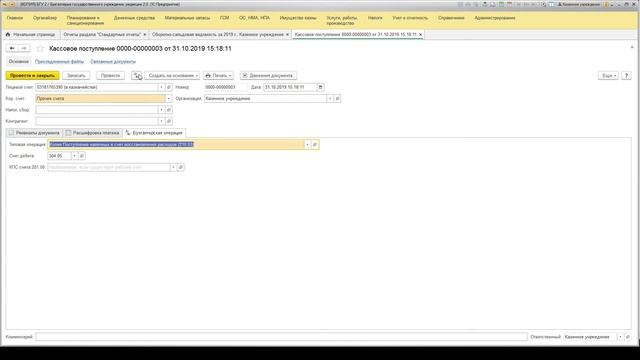This screenshot has height=360, width=640.
Task: Add document to favorites with star
Action: click(40, 49)
